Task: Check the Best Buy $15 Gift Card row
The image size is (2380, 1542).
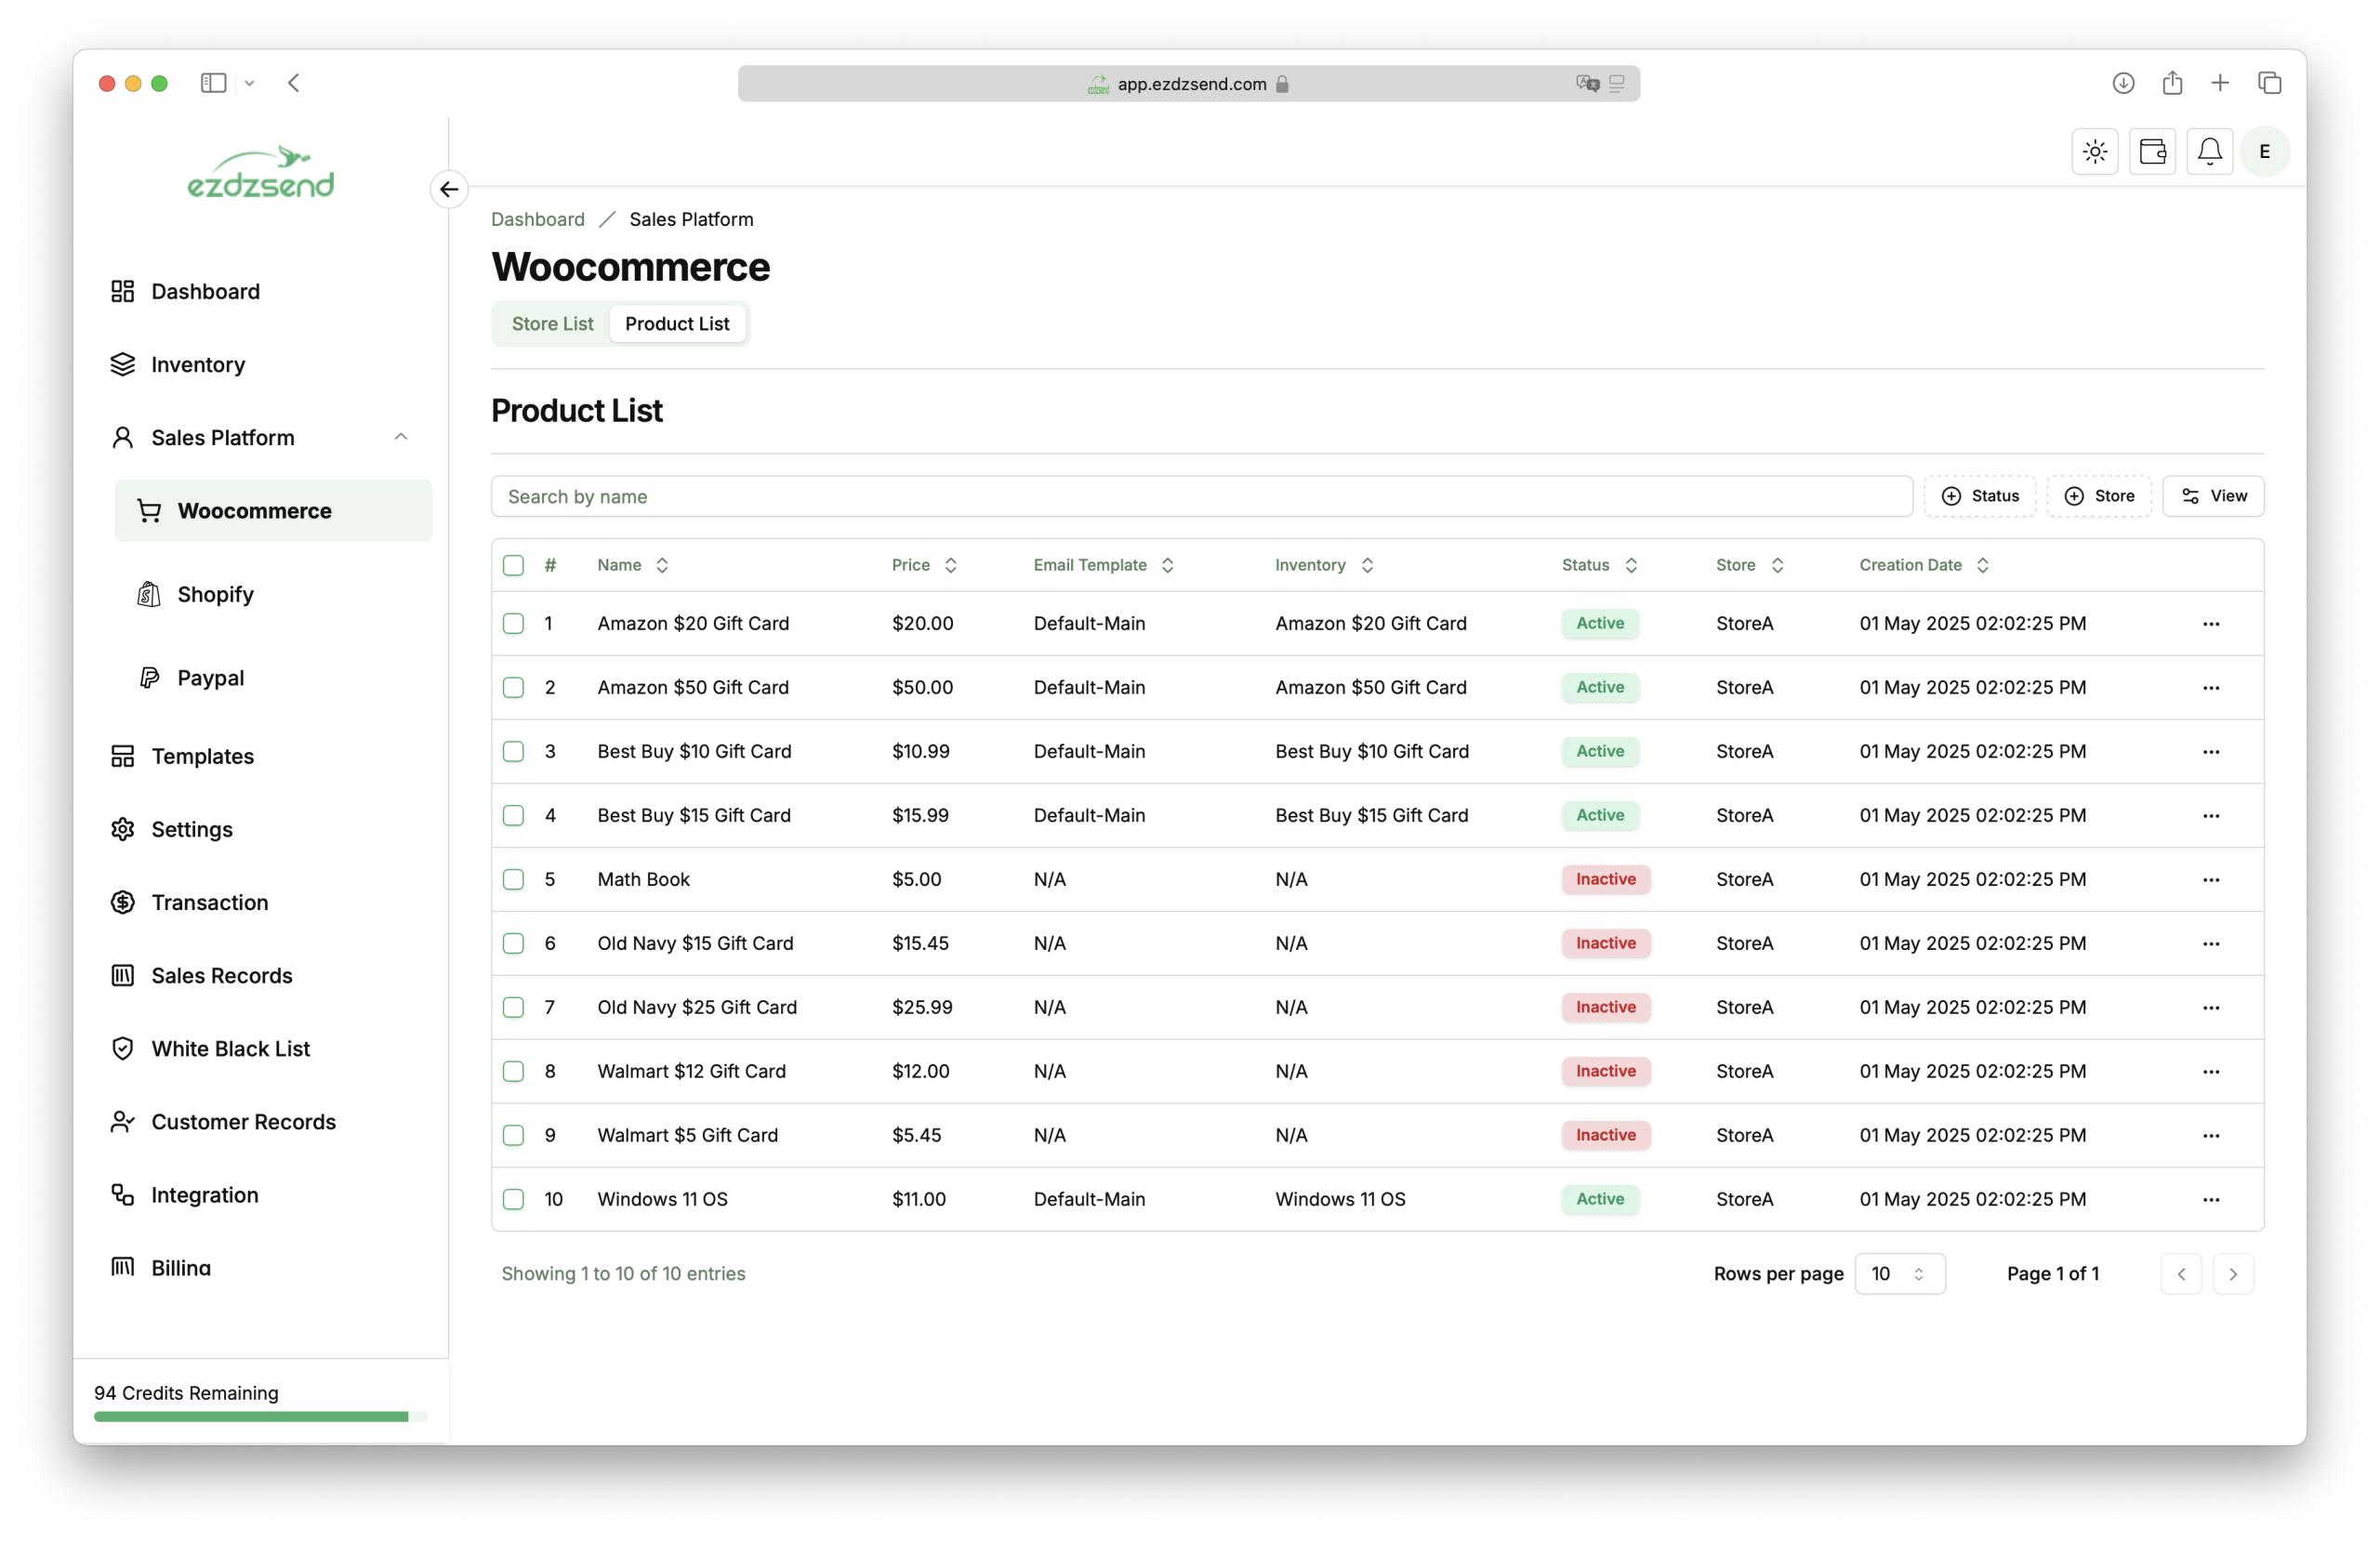Action: click(513, 816)
